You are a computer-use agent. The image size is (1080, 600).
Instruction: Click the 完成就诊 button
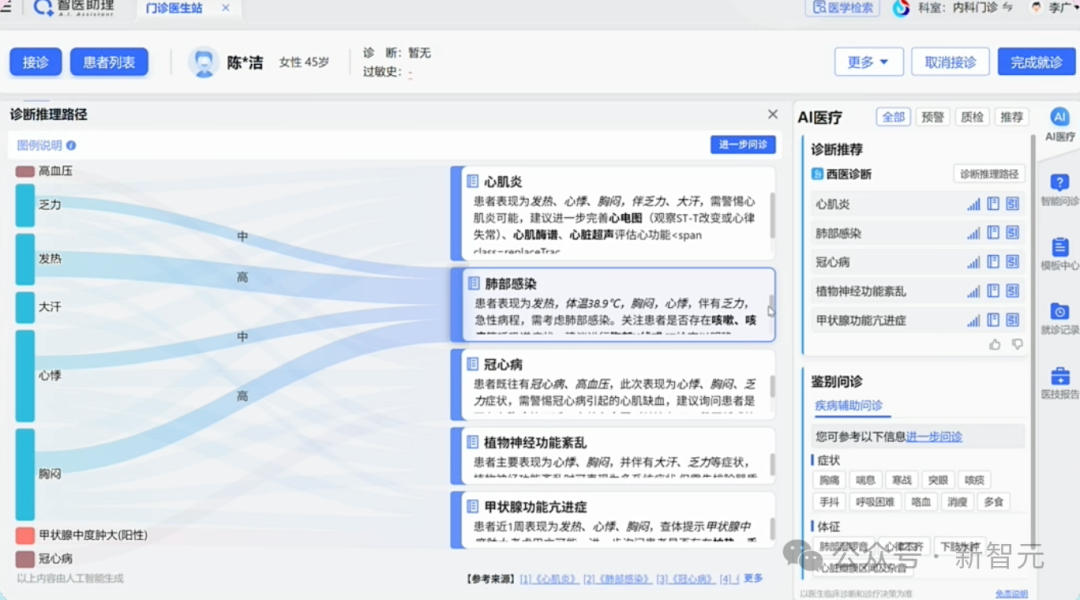click(1035, 61)
